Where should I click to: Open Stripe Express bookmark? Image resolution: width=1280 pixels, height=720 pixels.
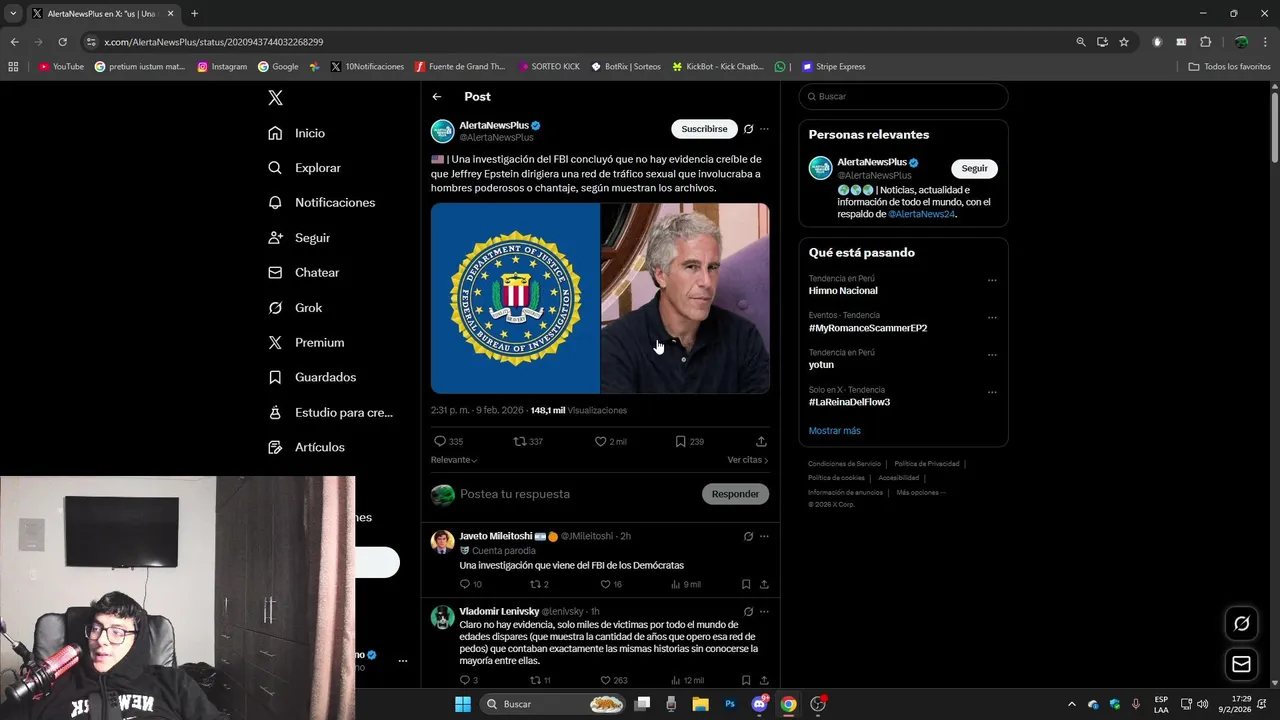pyautogui.click(x=832, y=67)
